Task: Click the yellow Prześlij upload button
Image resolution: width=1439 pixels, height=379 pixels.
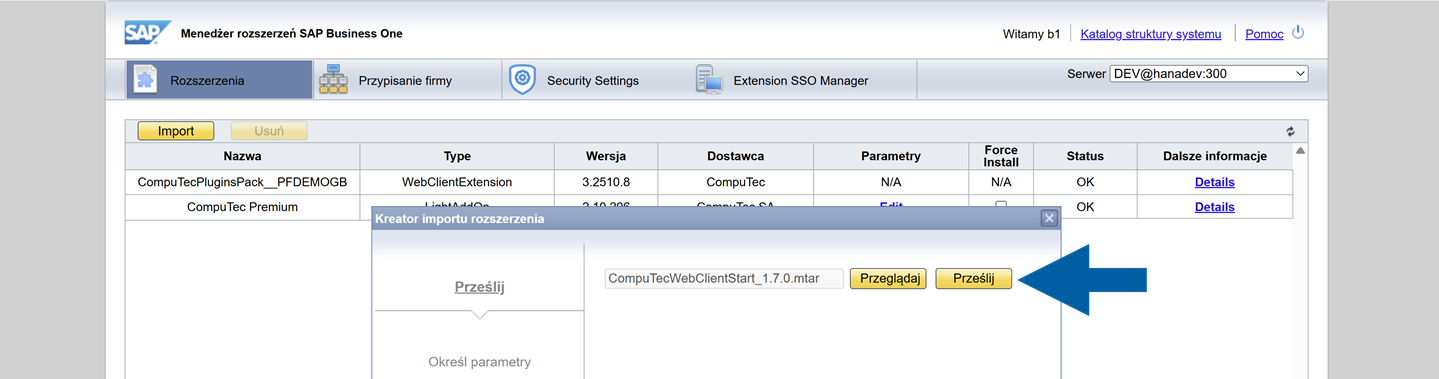Action: point(974,279)
